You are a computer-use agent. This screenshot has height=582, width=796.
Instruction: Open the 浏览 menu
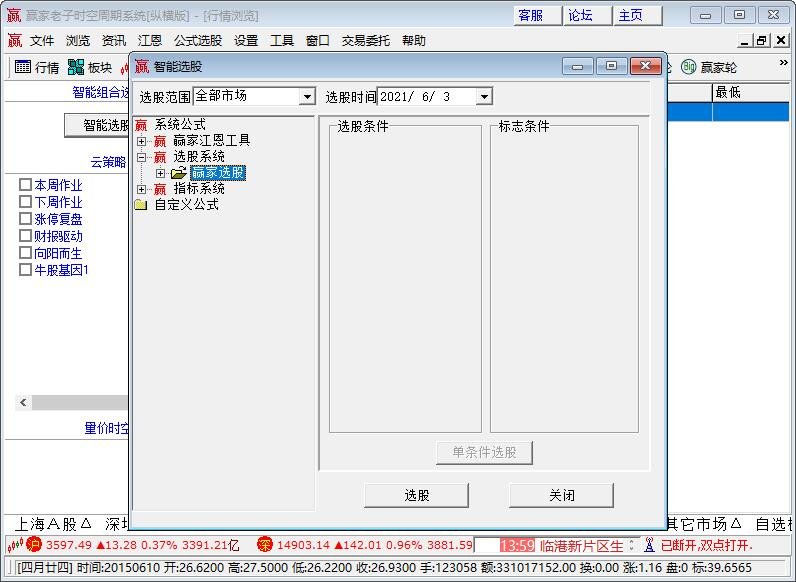pos(78,41)
